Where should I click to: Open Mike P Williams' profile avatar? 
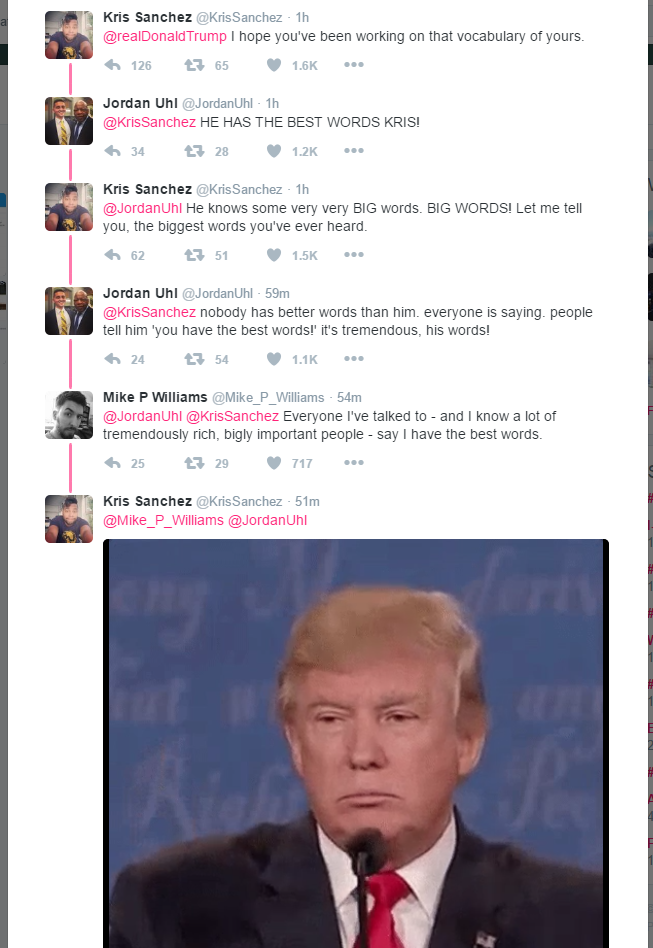(69, 415)
